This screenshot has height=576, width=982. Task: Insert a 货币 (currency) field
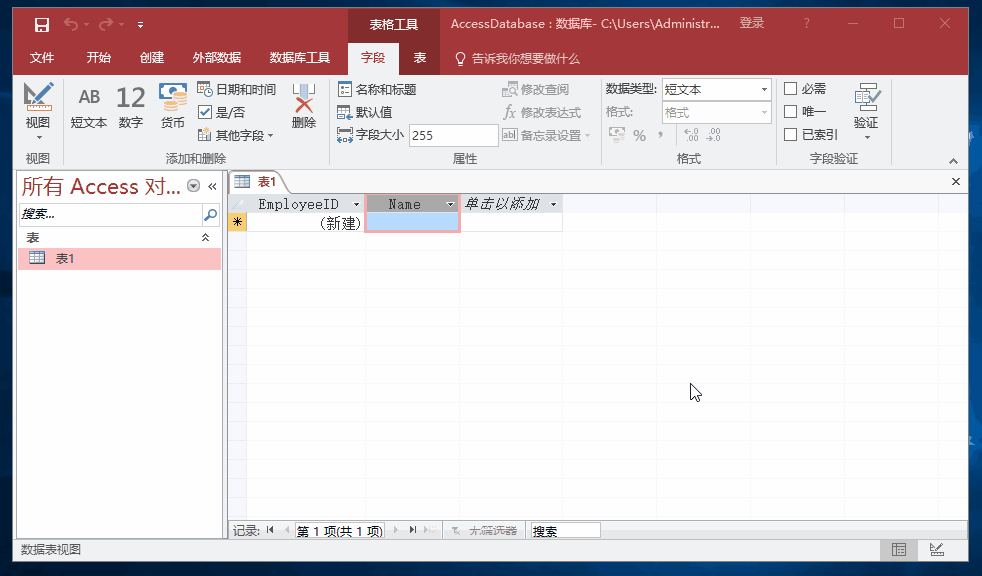click(173, 107)
